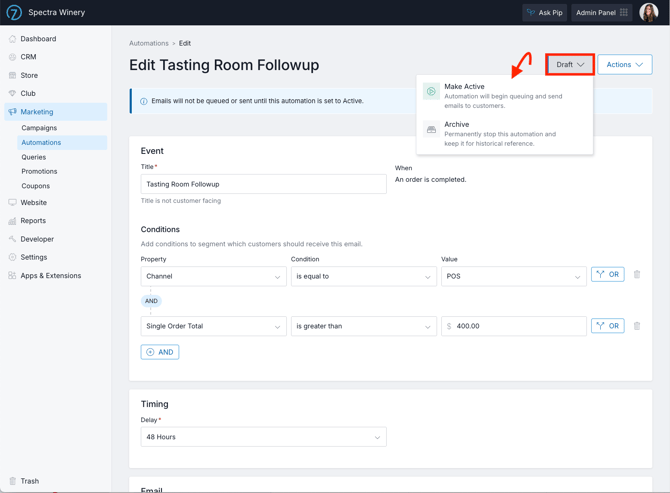Image resolution: width=670 pixels, height=493 pixels.
Task: Click the Marketing megaphone icon
Action: tap(12, 112)
